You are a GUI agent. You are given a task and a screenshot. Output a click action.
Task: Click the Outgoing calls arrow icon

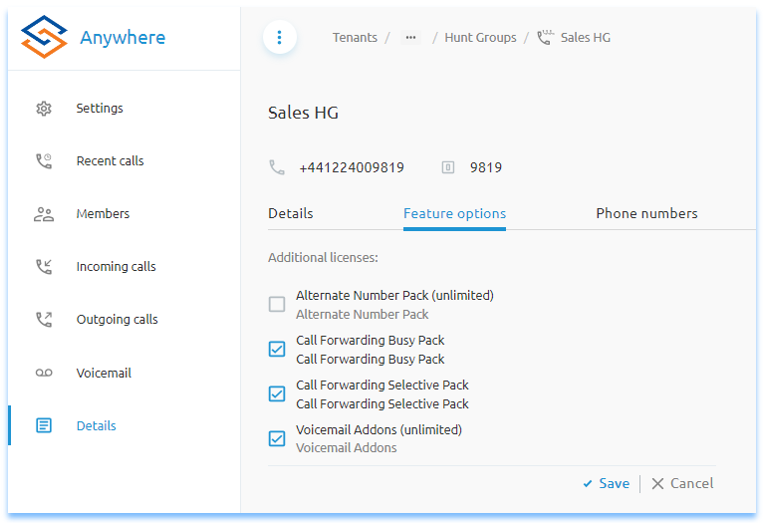(x=44, y=320)
